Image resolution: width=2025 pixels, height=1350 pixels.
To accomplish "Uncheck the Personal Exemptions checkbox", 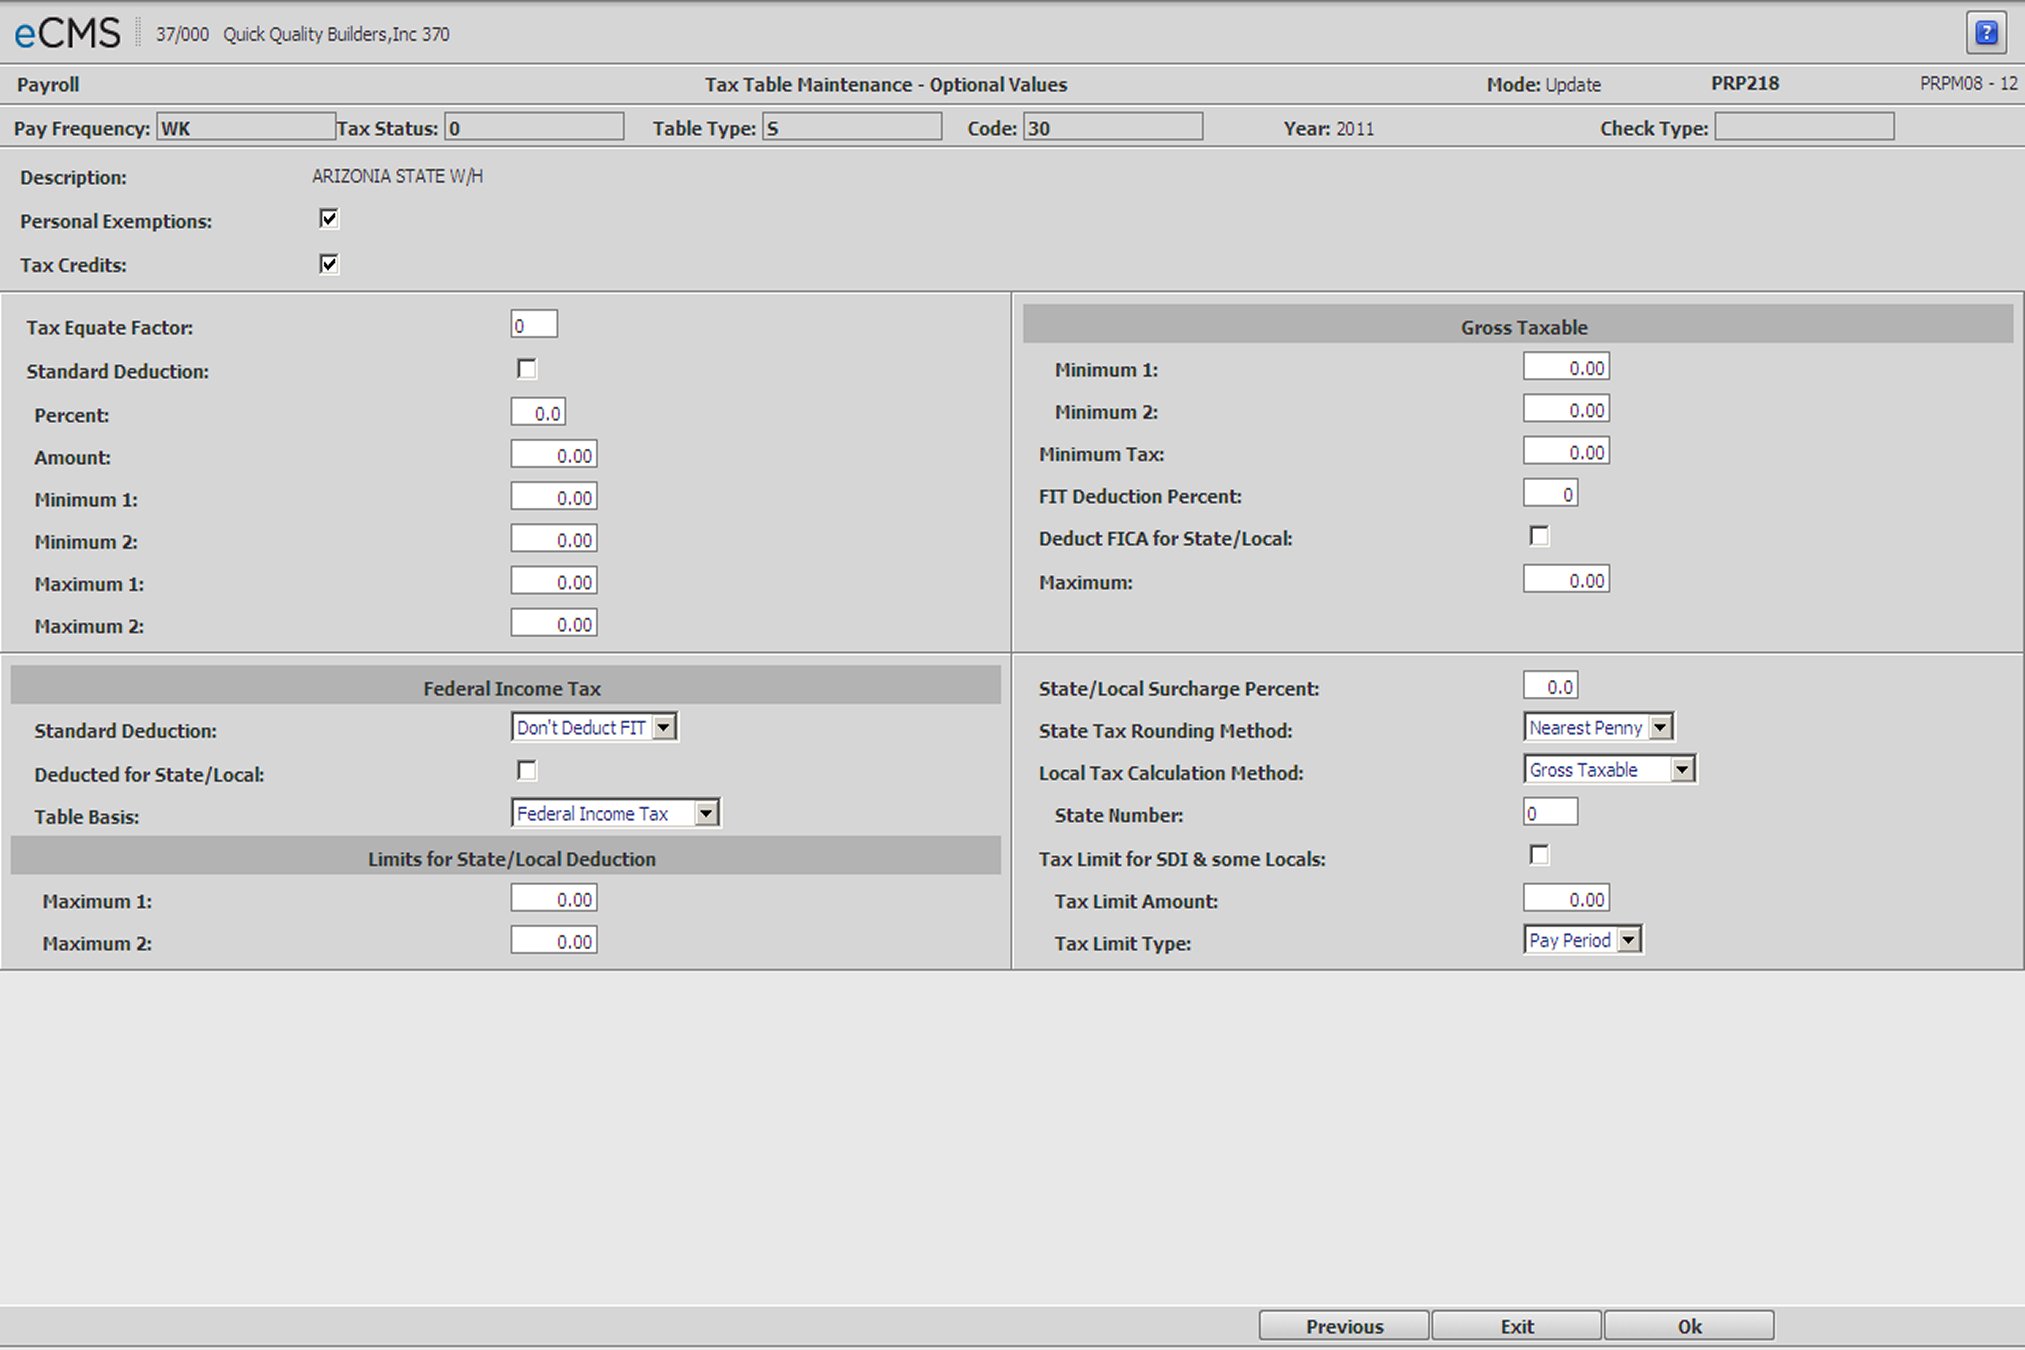I will pyautogui.click(x=328, y=219).
